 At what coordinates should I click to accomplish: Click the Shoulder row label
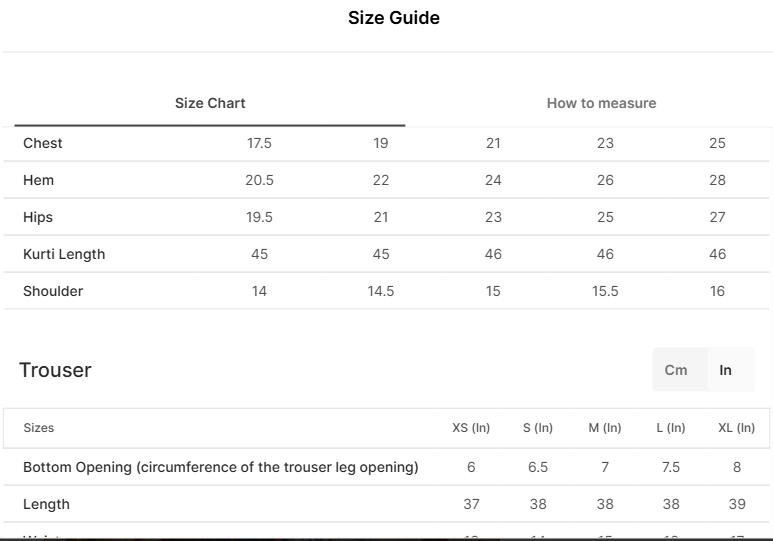53,291
